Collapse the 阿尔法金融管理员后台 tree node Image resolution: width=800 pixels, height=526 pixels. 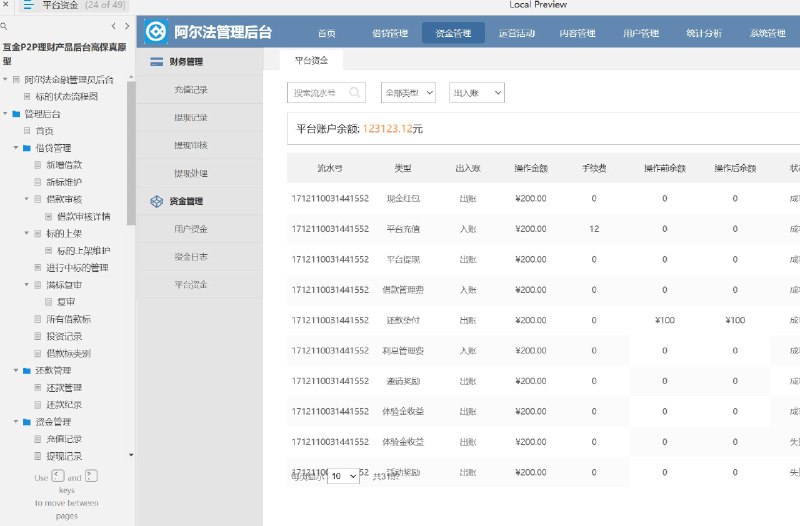point(5,79)
